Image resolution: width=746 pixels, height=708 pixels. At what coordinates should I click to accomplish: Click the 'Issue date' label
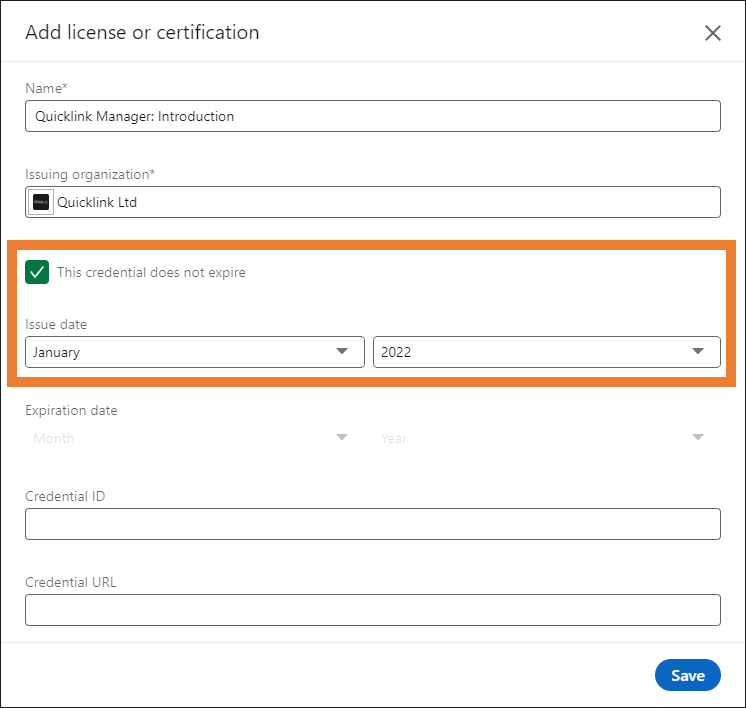(56, 324)
